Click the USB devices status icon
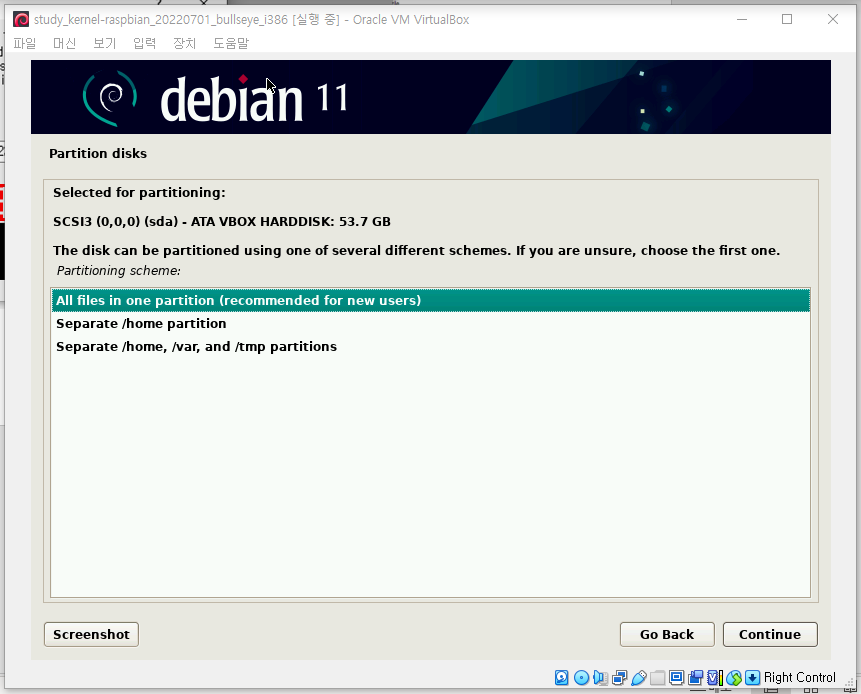Image resolution: width=861 pixels, height=694 pixels. [637, 678]
